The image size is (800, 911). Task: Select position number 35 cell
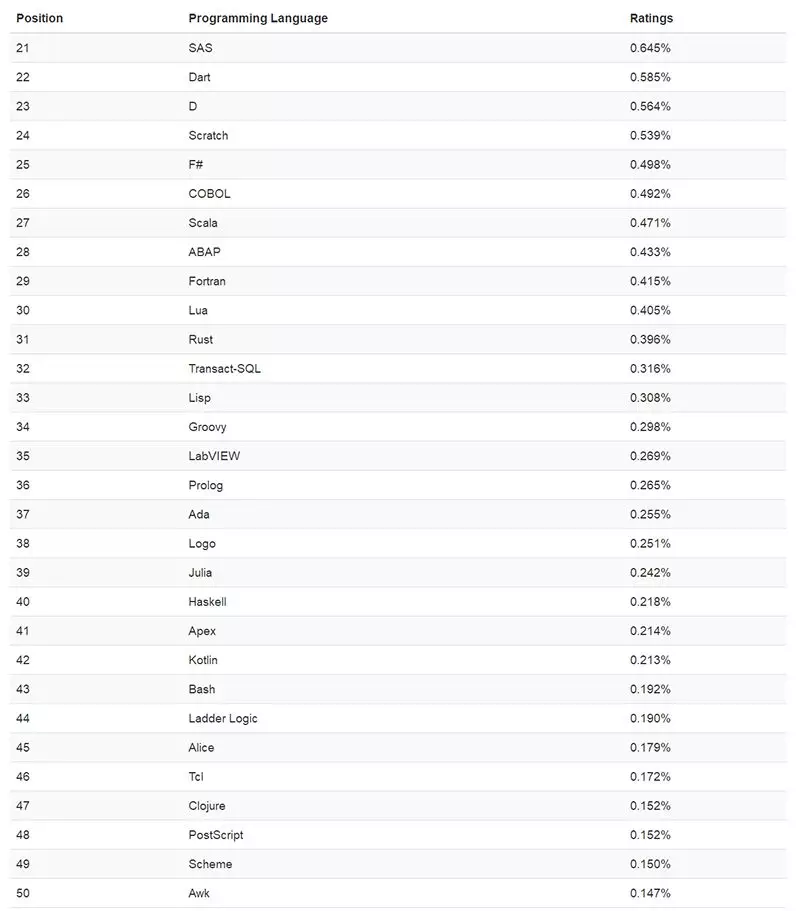[23, 456]
